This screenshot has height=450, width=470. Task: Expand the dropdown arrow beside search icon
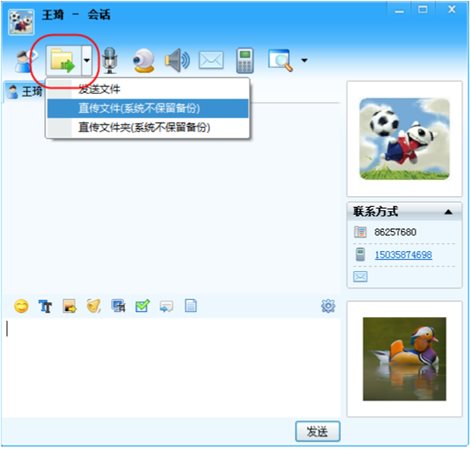(x=304, y=60)
